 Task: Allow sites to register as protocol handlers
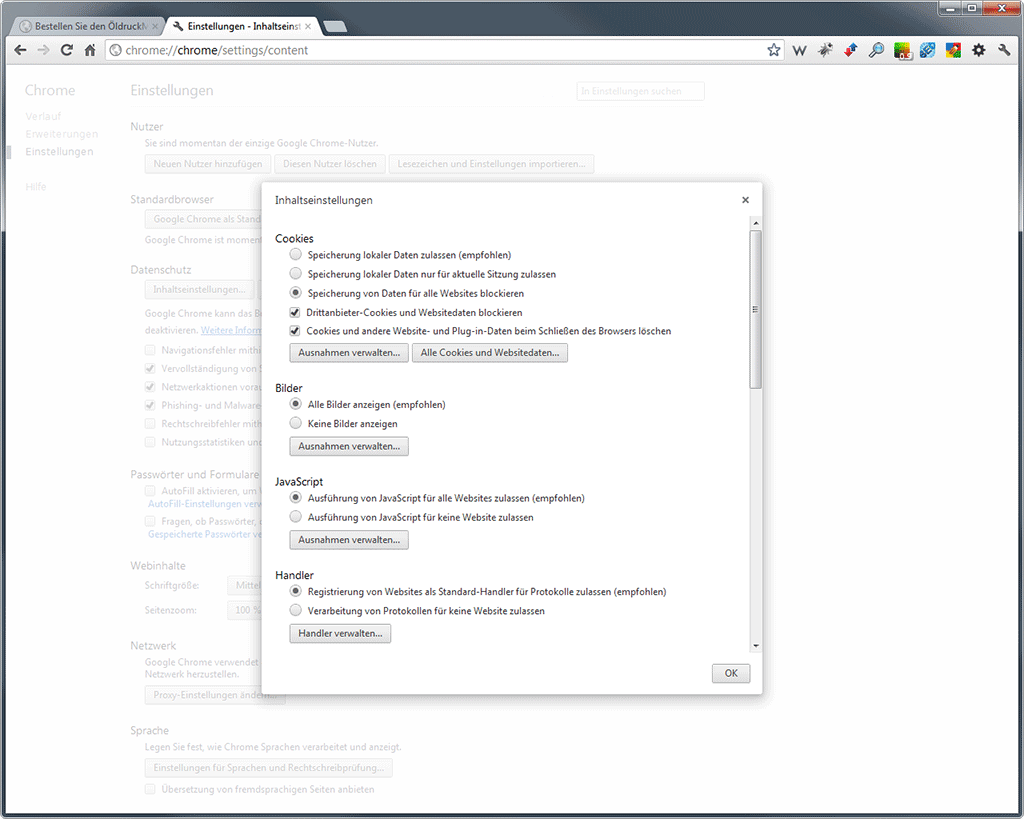click(296, 591)
